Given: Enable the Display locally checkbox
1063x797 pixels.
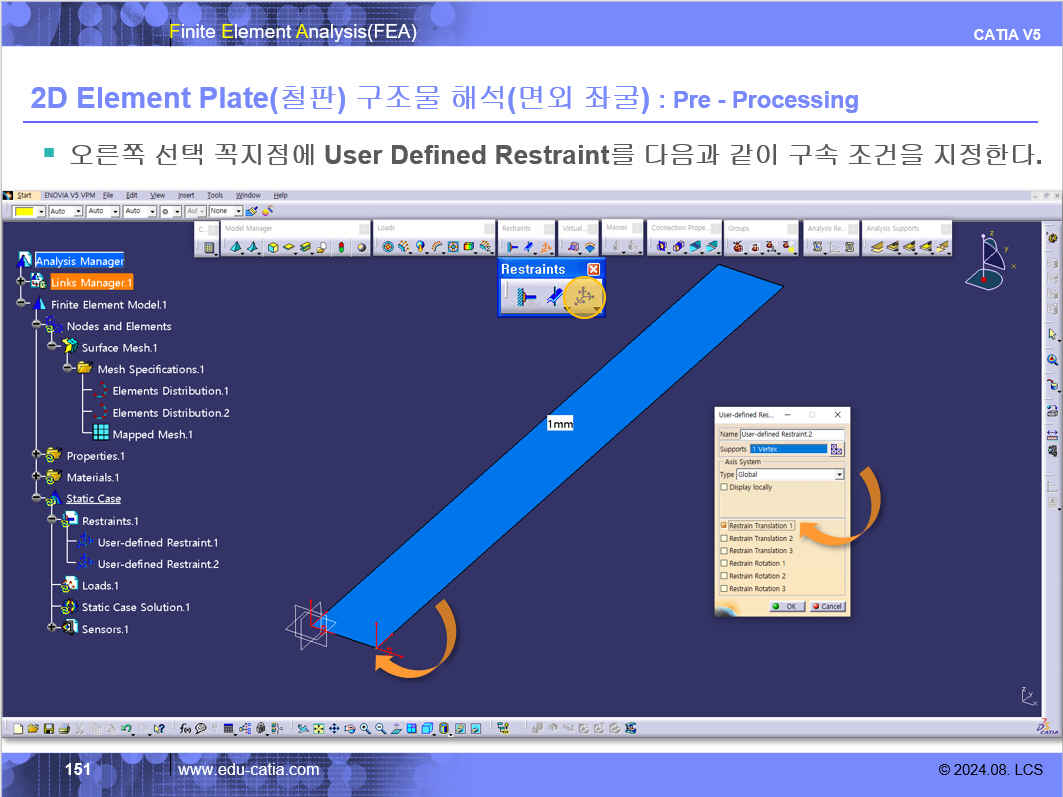Looking at the screenshot, I should (723, 487).
